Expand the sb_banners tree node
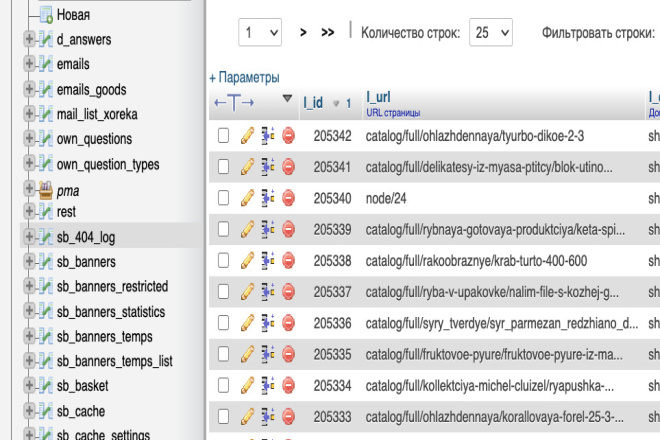 (29, 261)
